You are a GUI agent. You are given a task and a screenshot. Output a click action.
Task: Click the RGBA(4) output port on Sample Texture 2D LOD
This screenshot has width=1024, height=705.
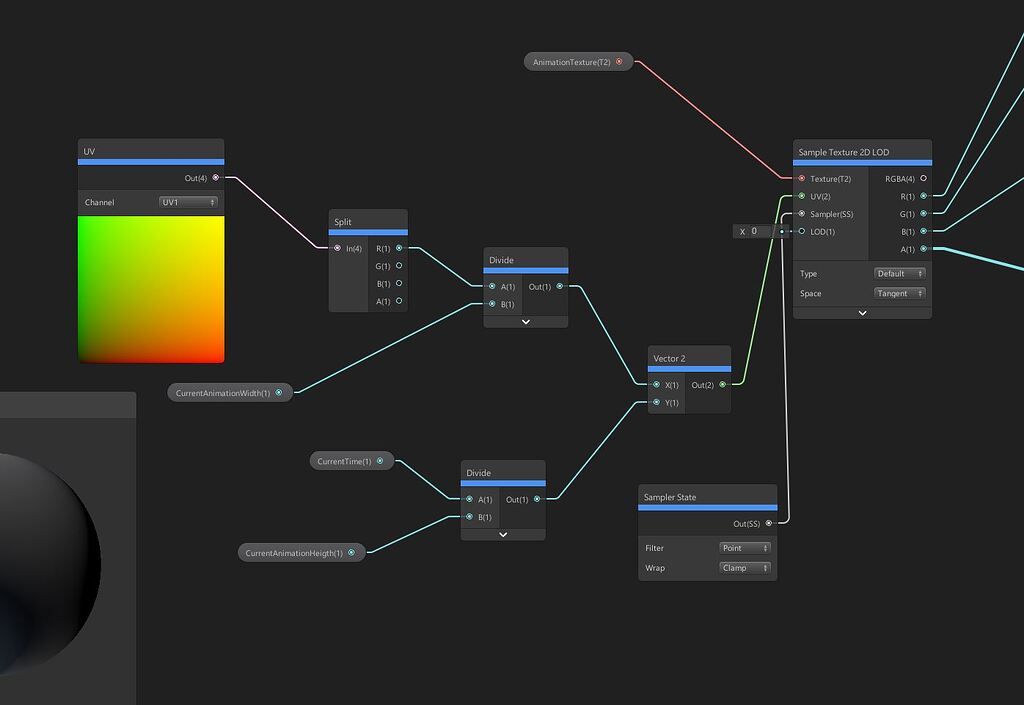[x=922, y=178]
